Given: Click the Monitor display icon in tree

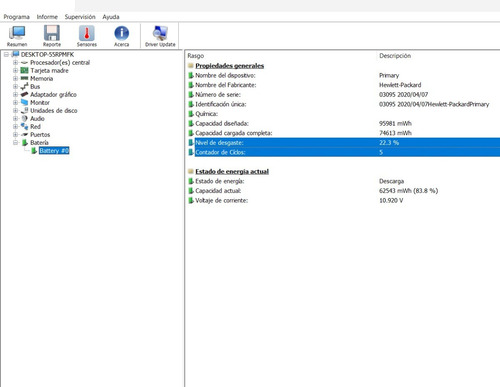Looking at the screenshot, I should (x=24, y=102).
